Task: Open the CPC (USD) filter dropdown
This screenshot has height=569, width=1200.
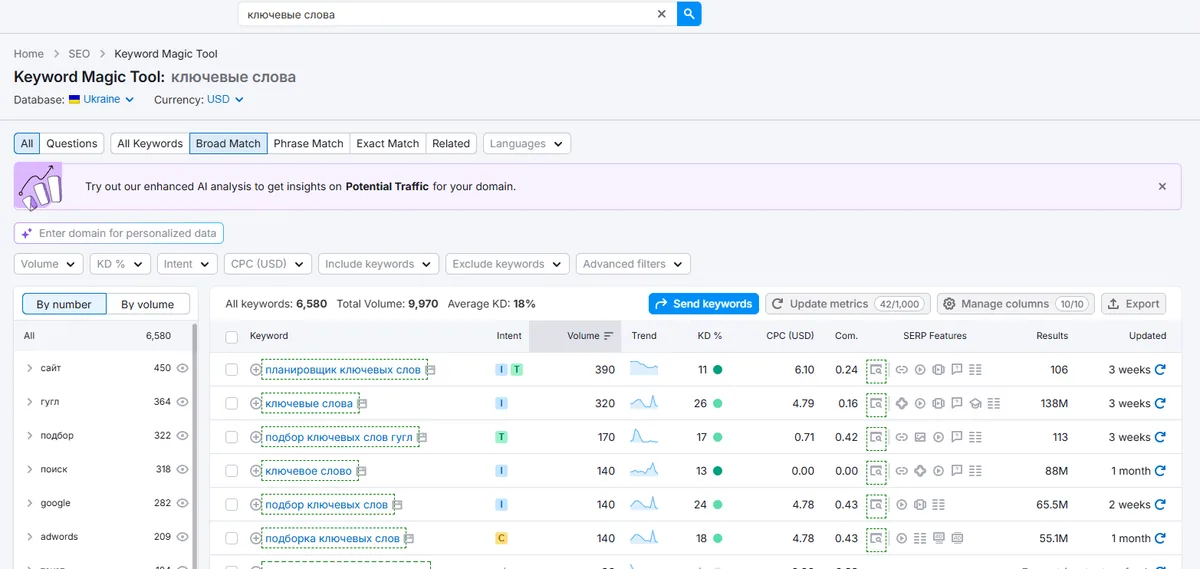Action: coord(267,264)
